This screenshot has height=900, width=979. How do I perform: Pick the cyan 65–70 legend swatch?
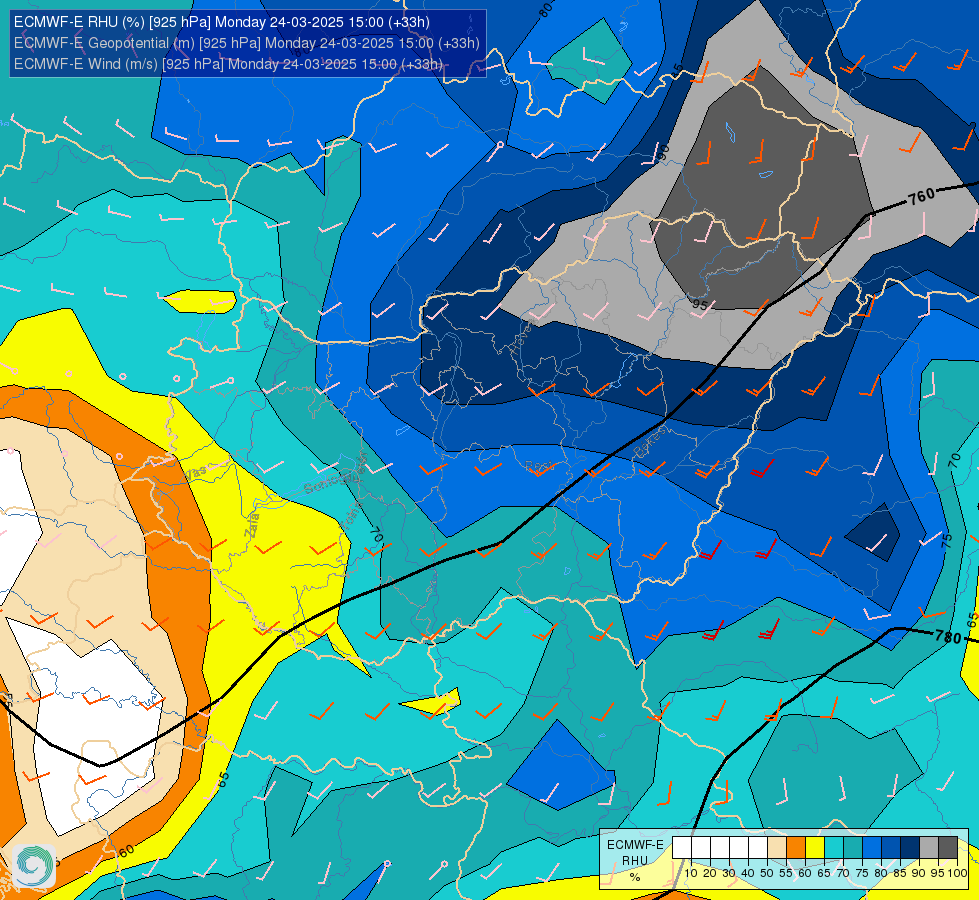tap(834, 848)
